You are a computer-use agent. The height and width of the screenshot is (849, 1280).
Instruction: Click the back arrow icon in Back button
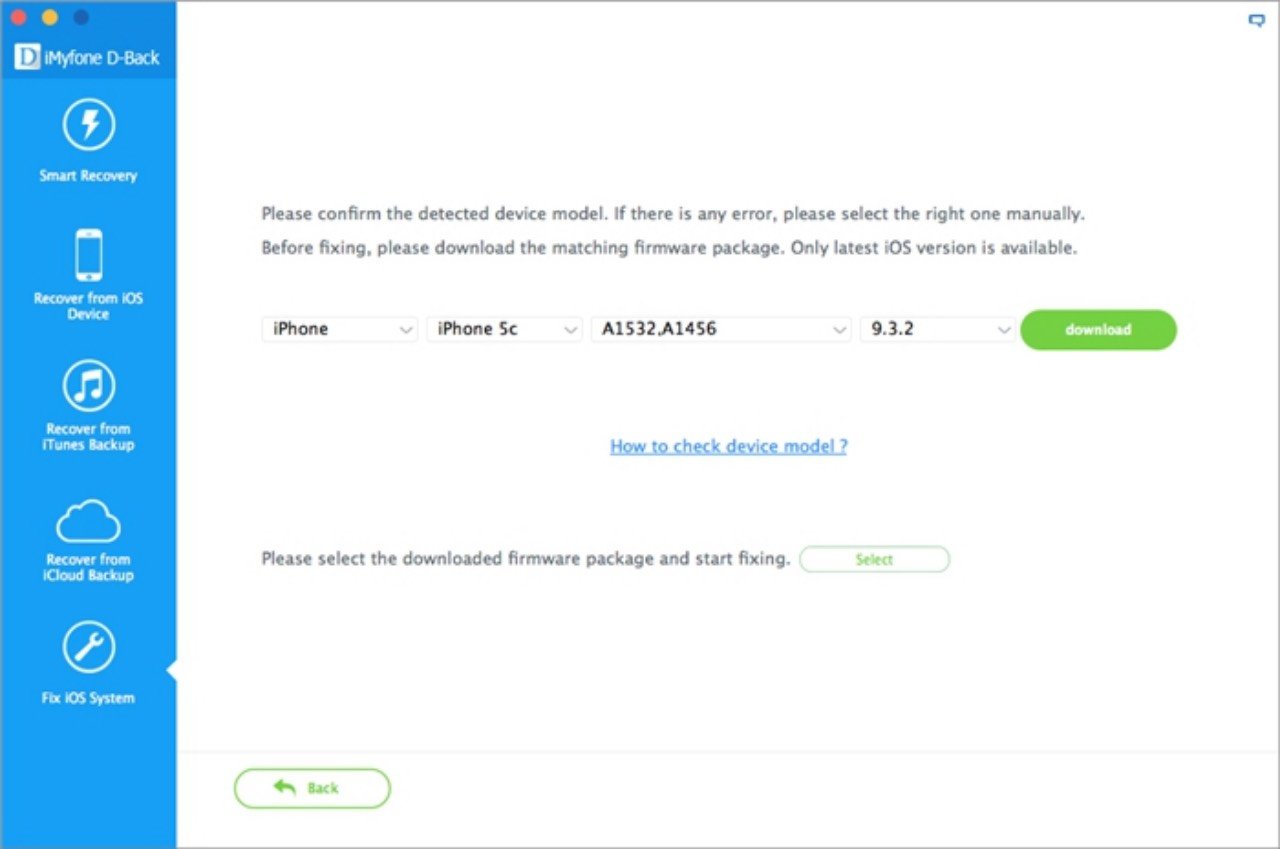(285, 788)
